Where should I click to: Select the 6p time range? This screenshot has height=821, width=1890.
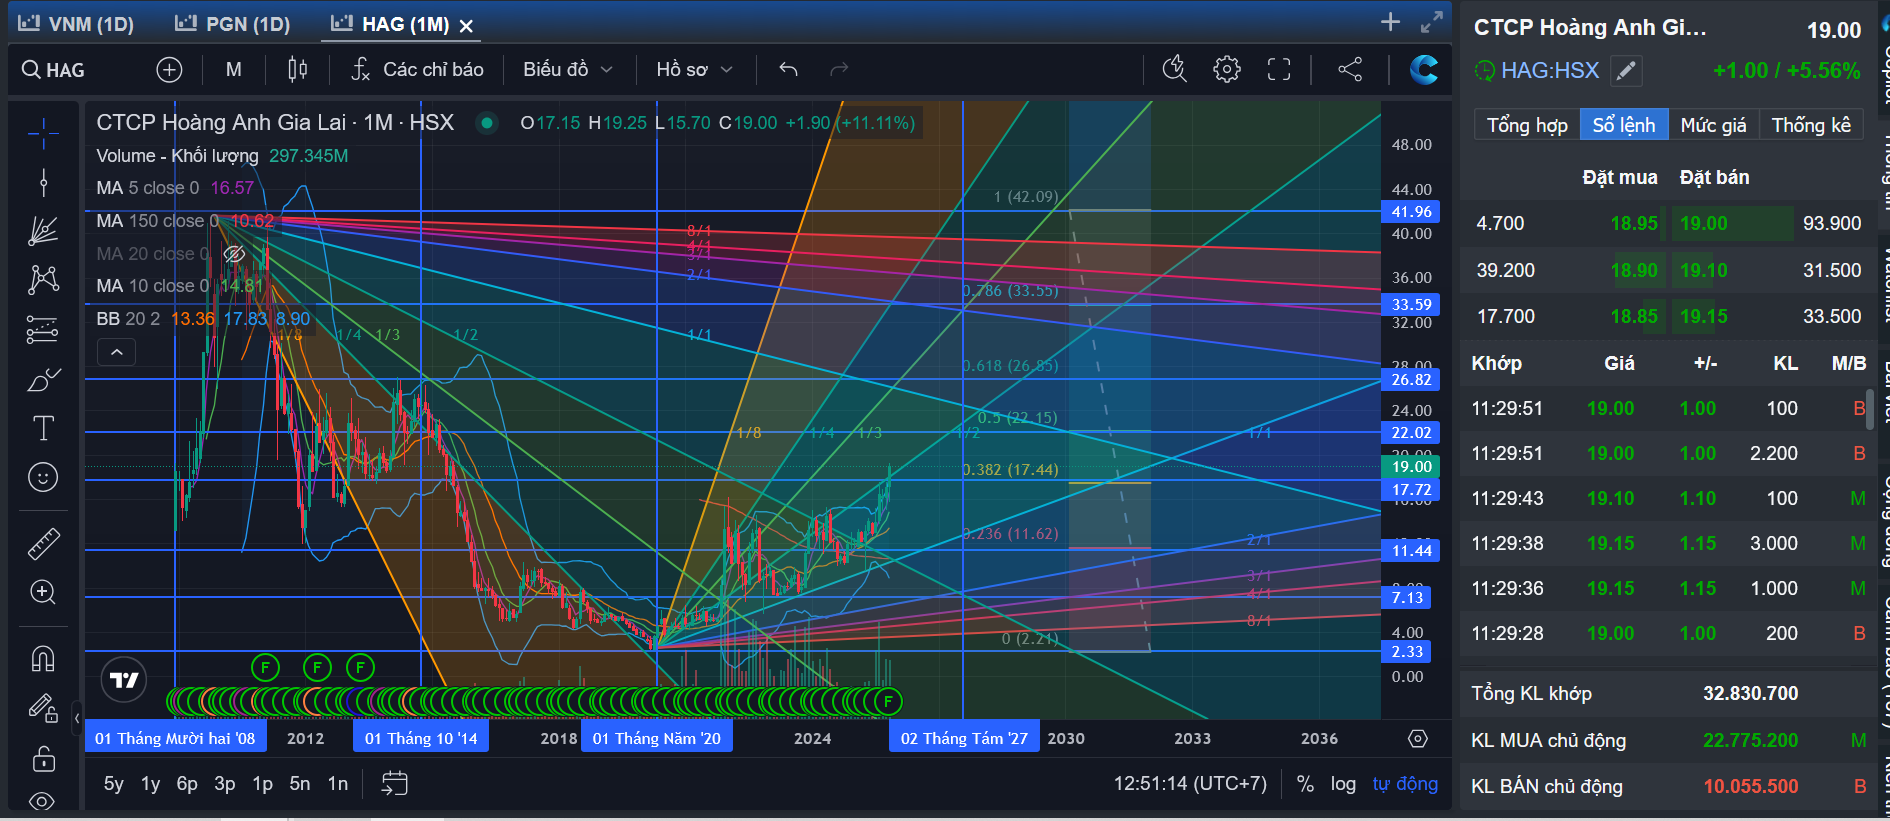[187, 784]
